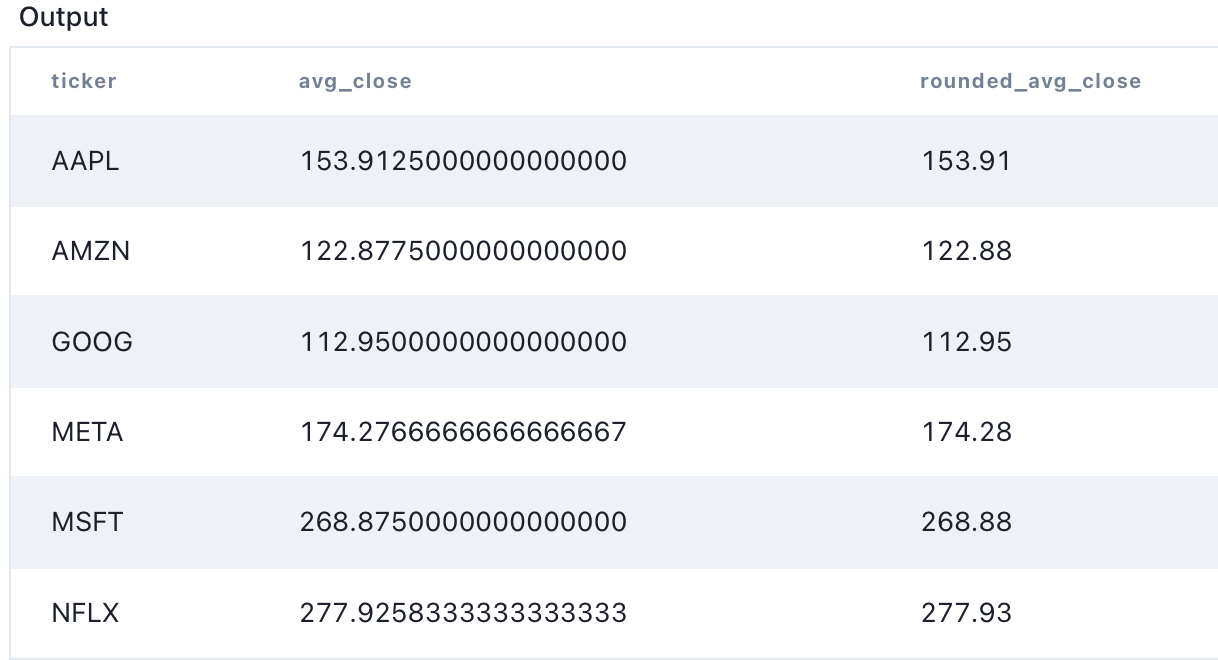This screenshot has height=660, width=1218.
Task: Click the avg_close value 268.8750000000000000
Action: [x=463, y=522]
